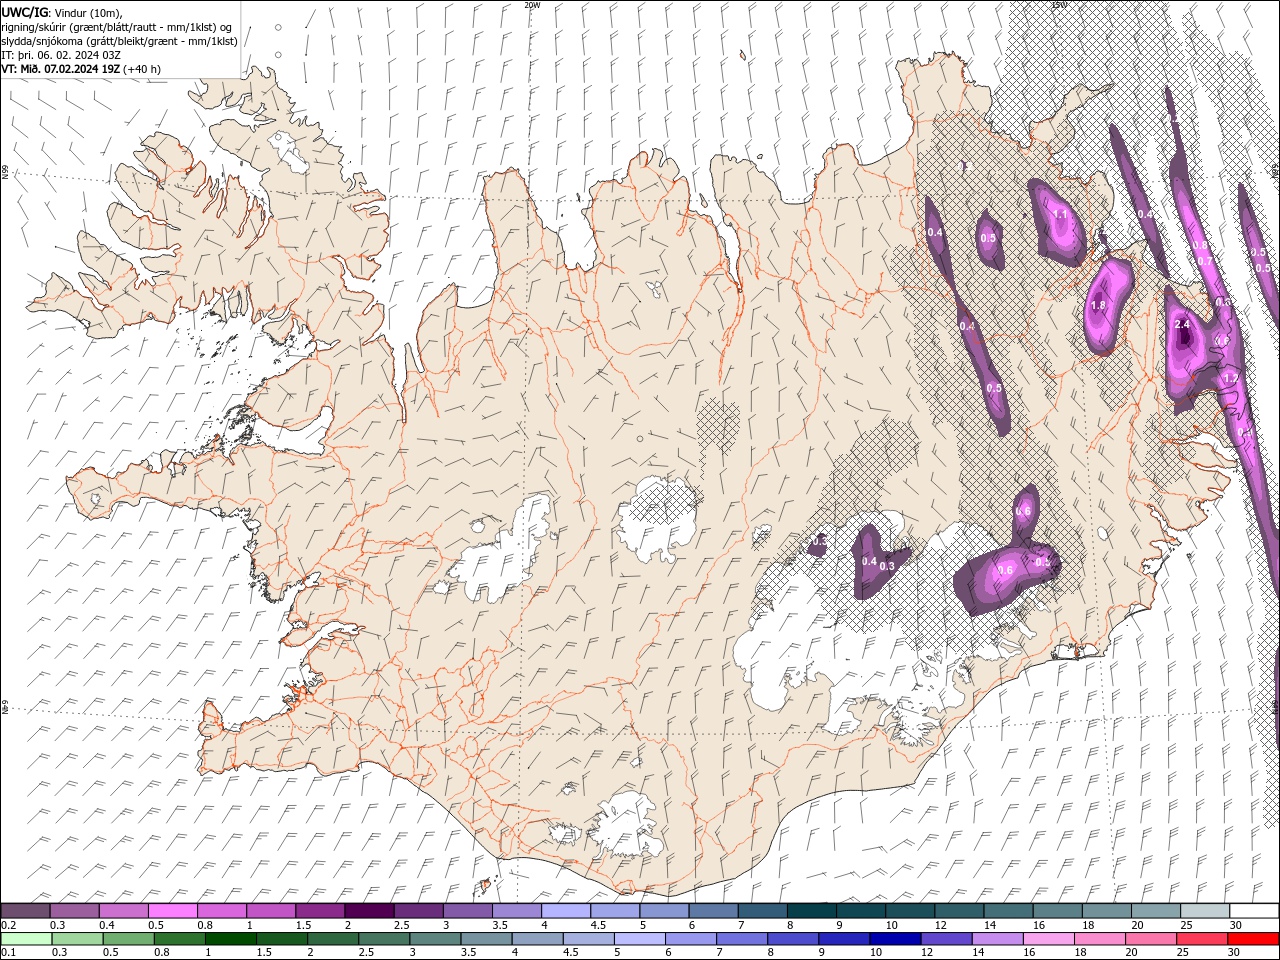The image size is (1280, 960).
Task: Select top-row legend swatch between 0.2 and 0.3
Action: coord(25,911)
